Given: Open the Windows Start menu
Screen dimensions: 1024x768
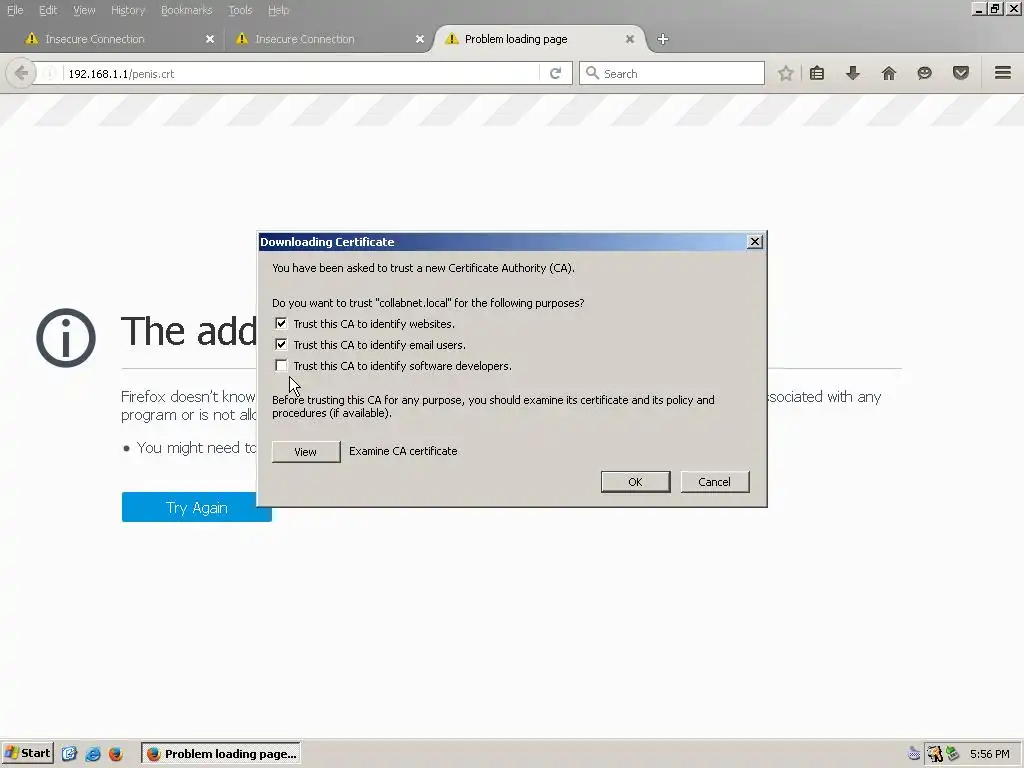Looking at the screenshot, I should coord(27,754).
